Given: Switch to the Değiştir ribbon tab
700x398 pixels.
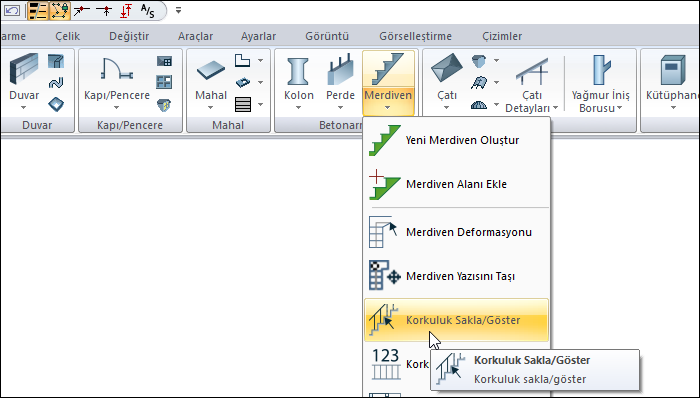Looking at the screenshot, I should click(x=129, y=36).
